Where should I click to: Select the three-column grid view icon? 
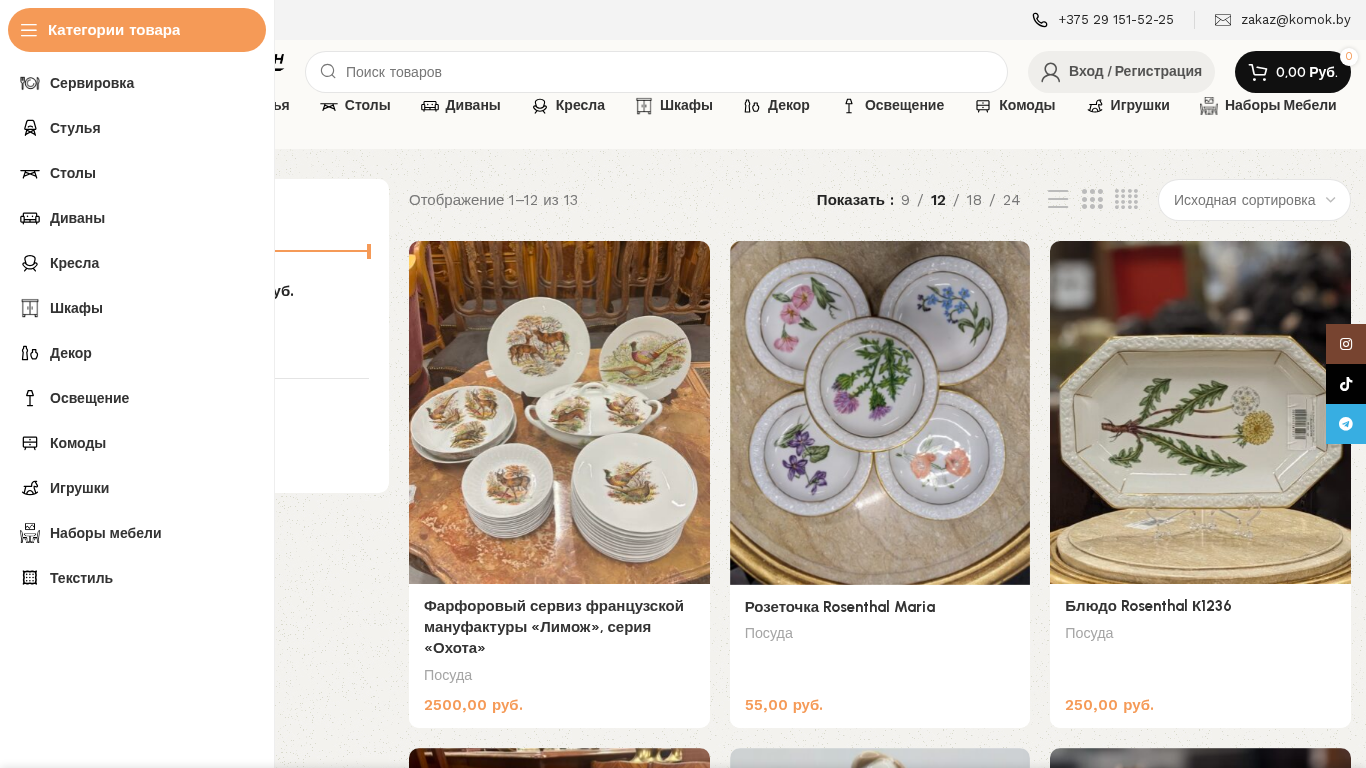pos(1092,200)
